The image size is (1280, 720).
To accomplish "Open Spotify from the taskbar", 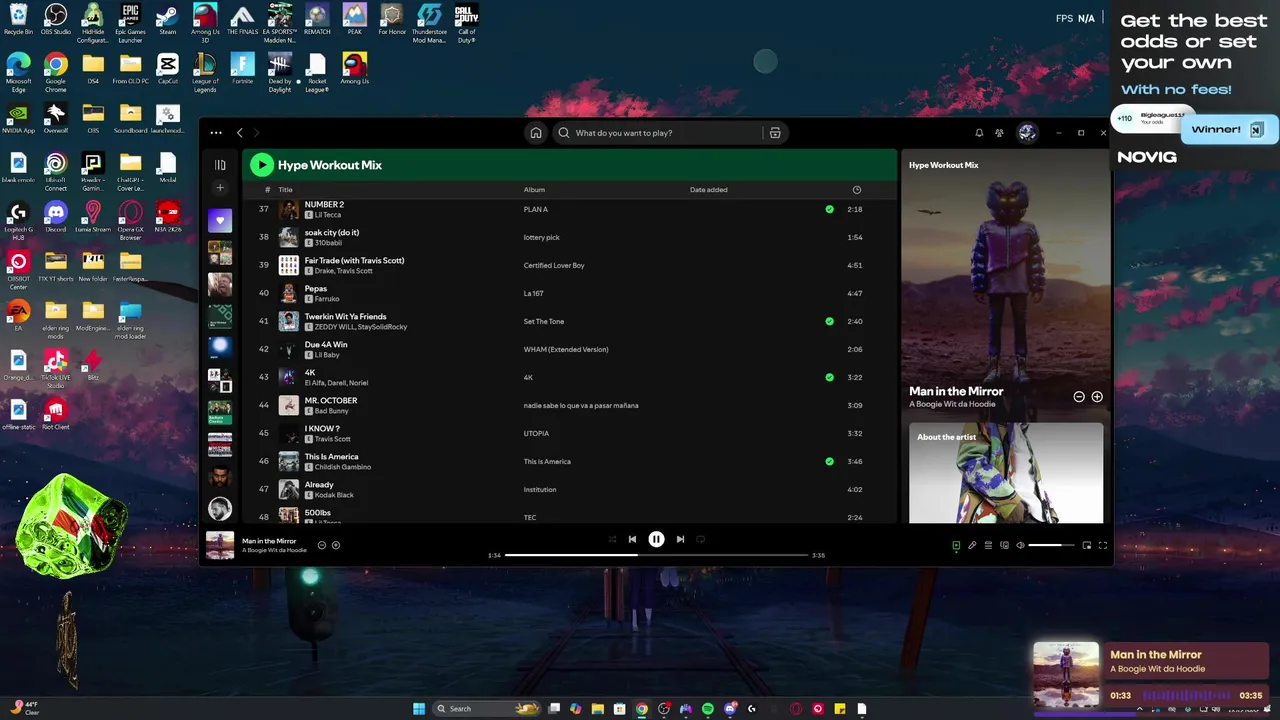I will 708,709.
